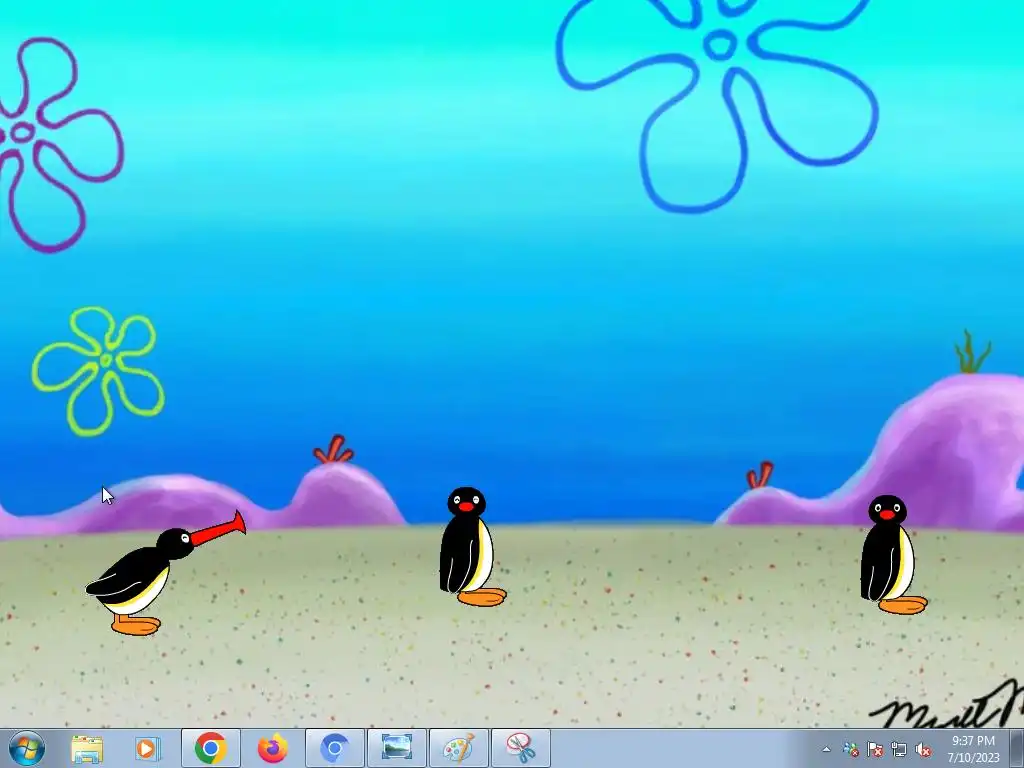Viewport: 1024px width, 768px height.
Task: Open the Paint taskbar button
Action: [458, 748]
